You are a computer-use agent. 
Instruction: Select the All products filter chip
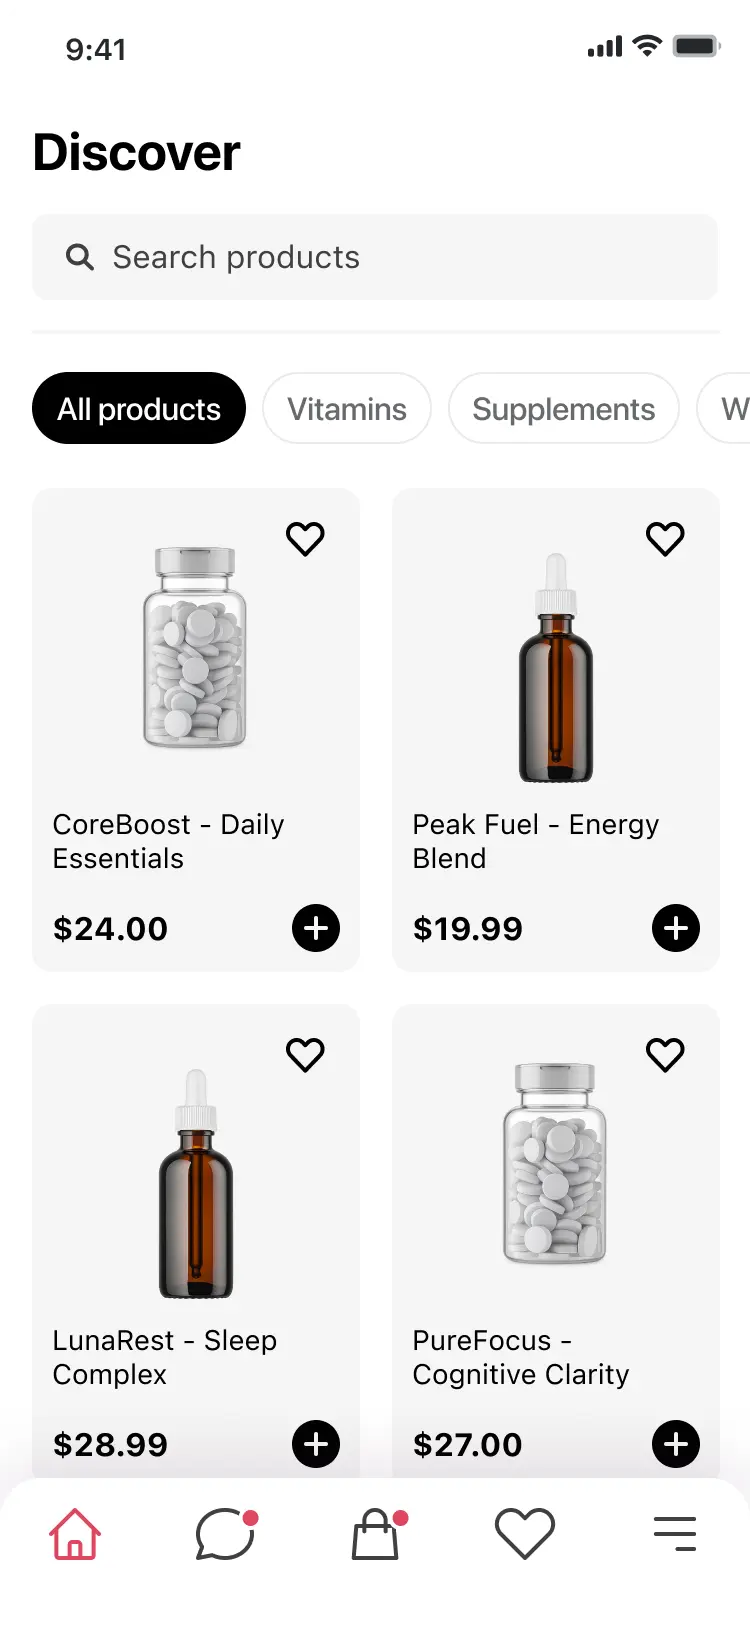pyautogui.click(x=139, y=408)
